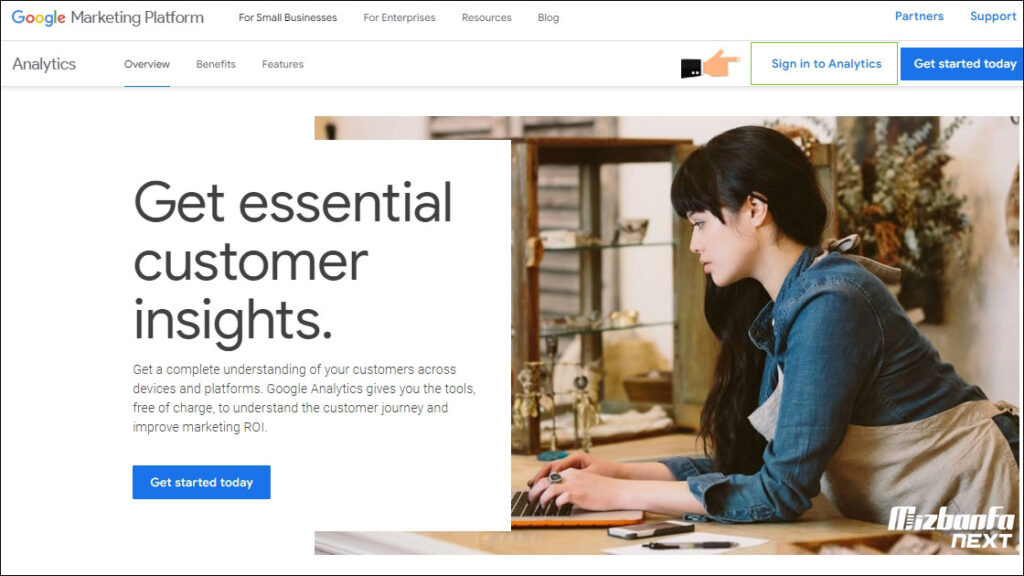Click the Sign in to Analytics button

pyautogui.click(x=824, y=63)
